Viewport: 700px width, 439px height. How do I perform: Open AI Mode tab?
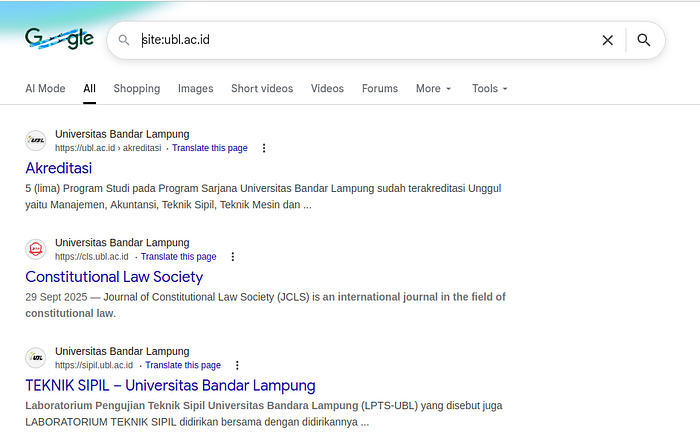click(x=45, y=88)
